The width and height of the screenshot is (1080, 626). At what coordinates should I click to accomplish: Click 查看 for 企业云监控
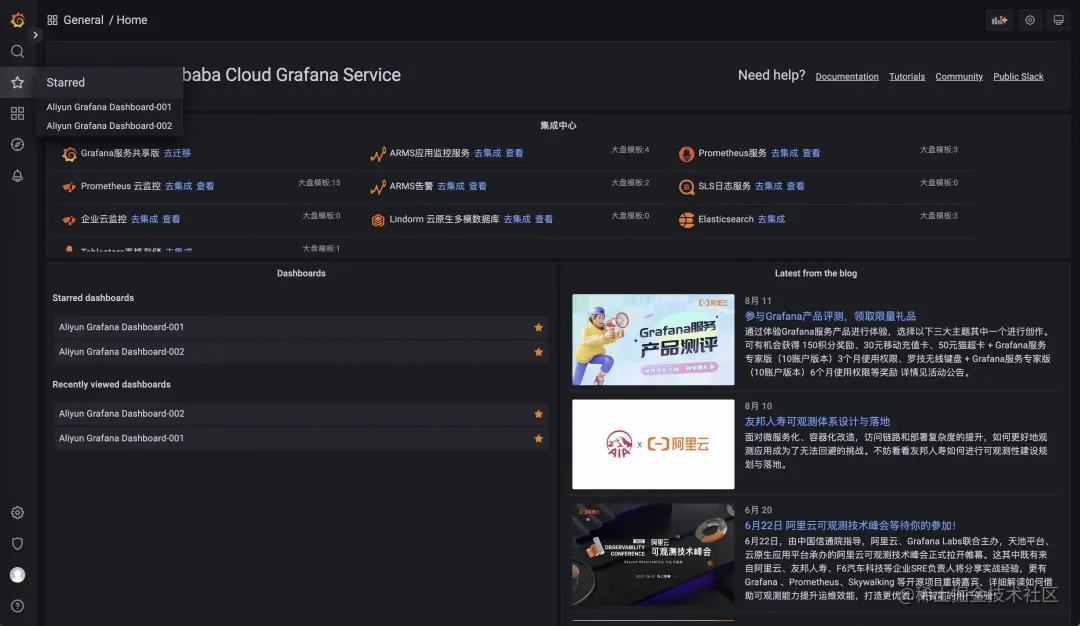(172, 219)
